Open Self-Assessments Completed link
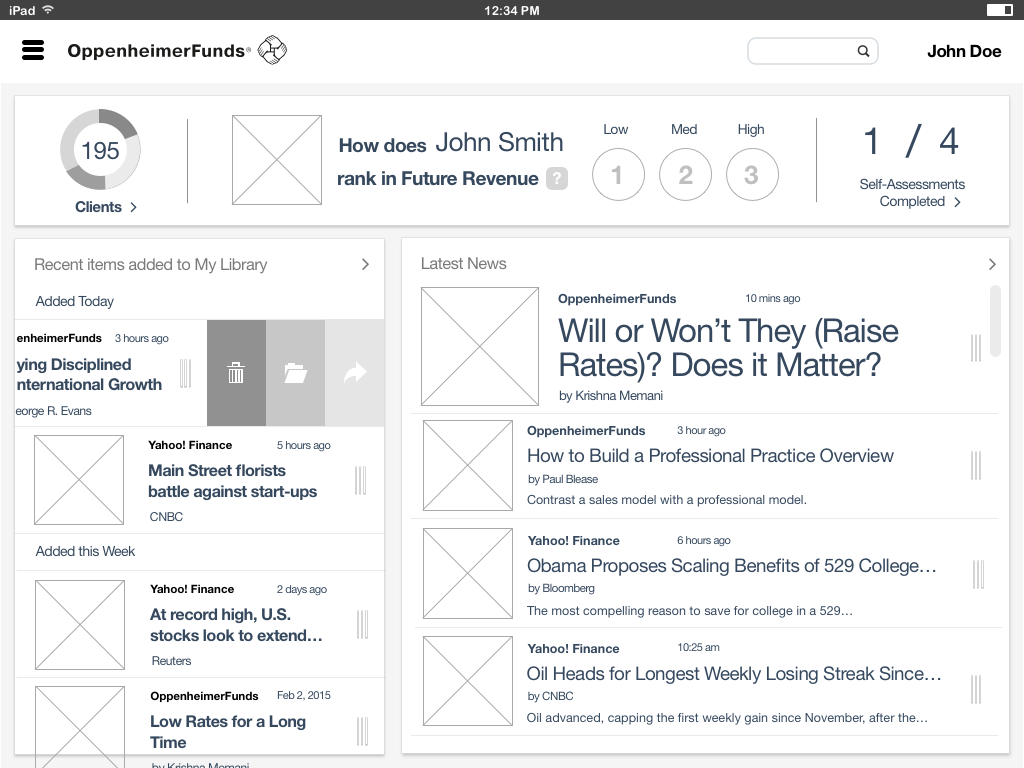1024x768 pixels. pos(912,193)
